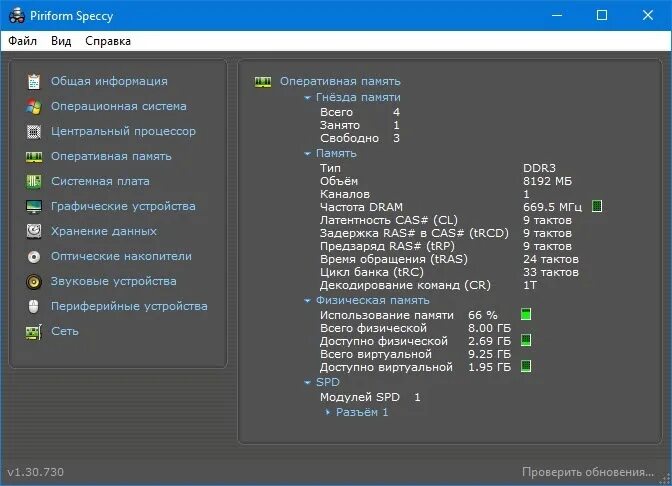The width and height of the screenshot is (672, 486).
Task: Click the Оптические накопители disc icon
Action: click(34, 257)
